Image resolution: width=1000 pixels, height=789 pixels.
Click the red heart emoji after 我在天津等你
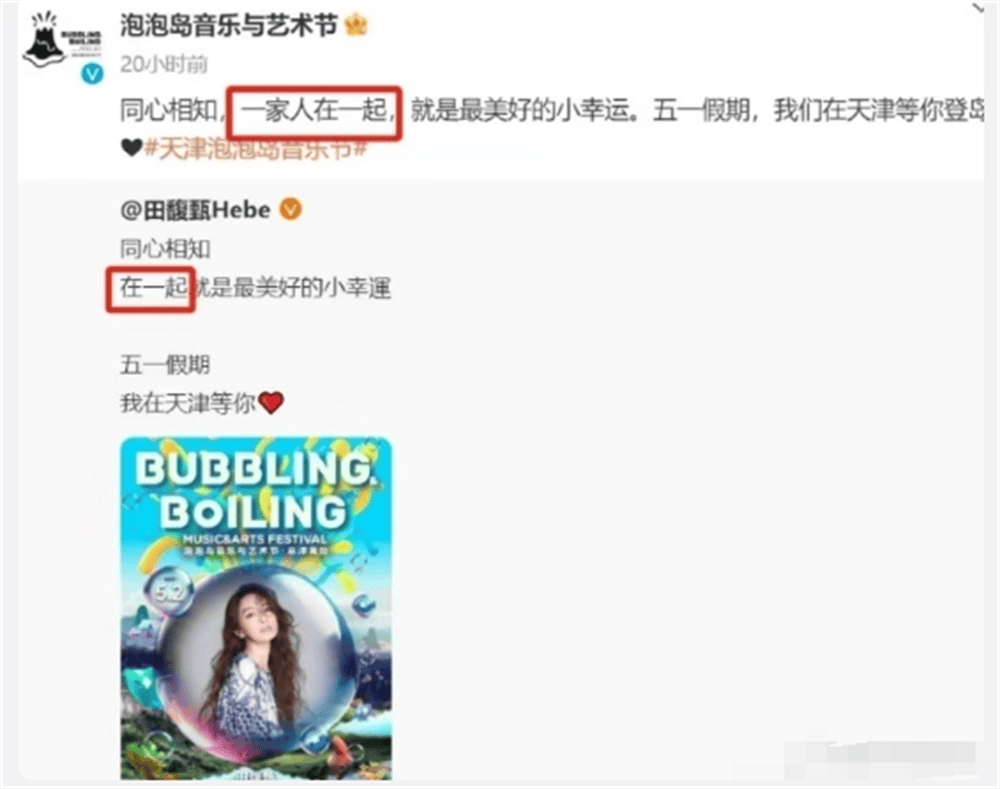pyautogui.click(x=271, y=402)
